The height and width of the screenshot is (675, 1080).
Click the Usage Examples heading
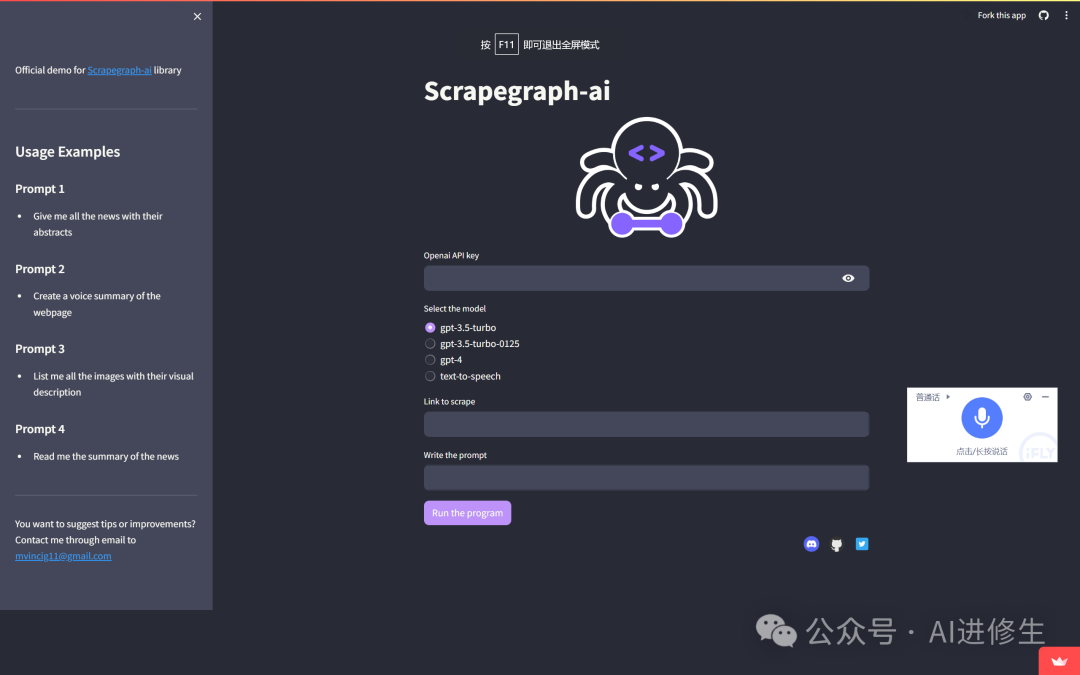(x=68, y=152)
